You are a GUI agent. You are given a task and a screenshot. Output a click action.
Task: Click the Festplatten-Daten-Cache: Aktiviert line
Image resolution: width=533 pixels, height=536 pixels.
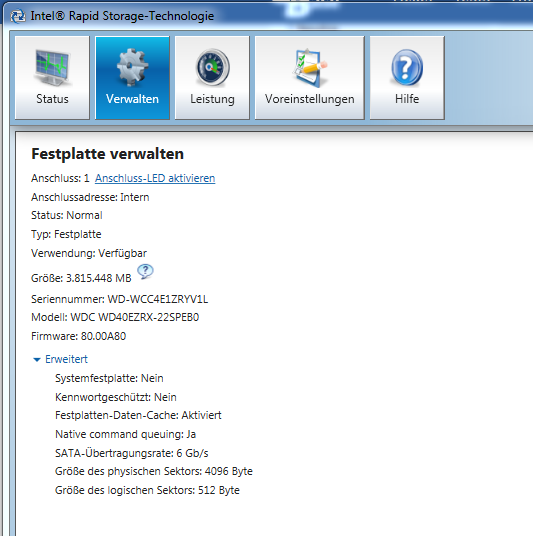(138, 415)
